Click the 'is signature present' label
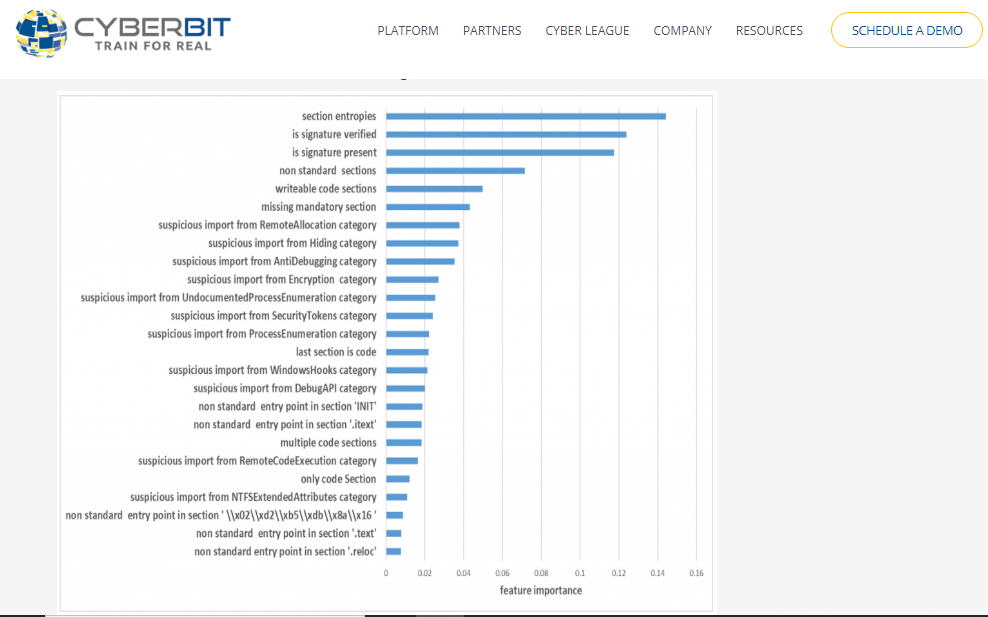The image size is (988, 617). click(334, 153)
